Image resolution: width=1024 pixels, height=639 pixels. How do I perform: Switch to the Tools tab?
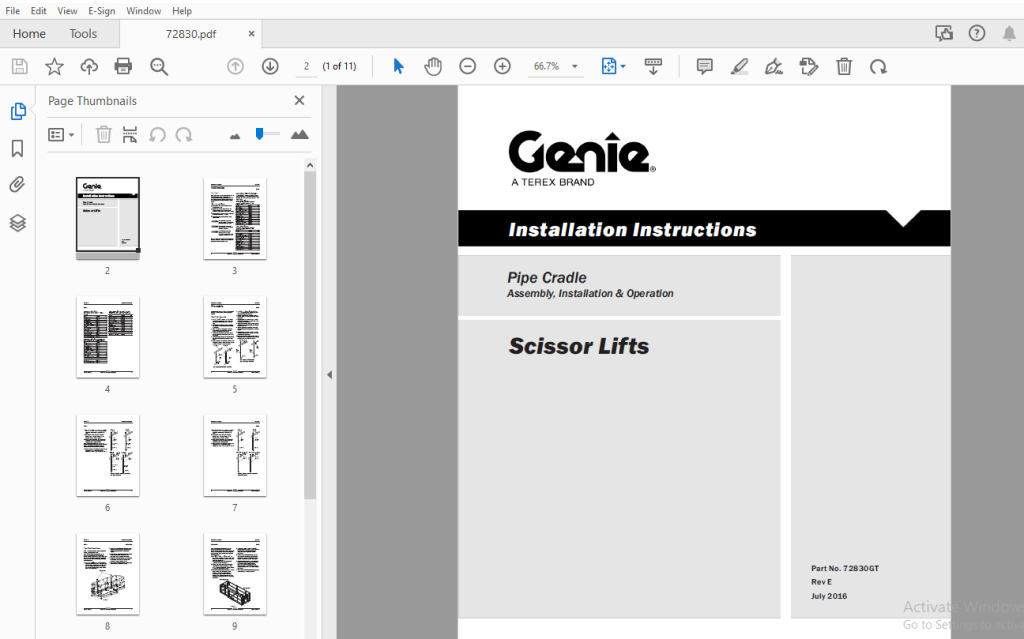[x=83, y=33]
